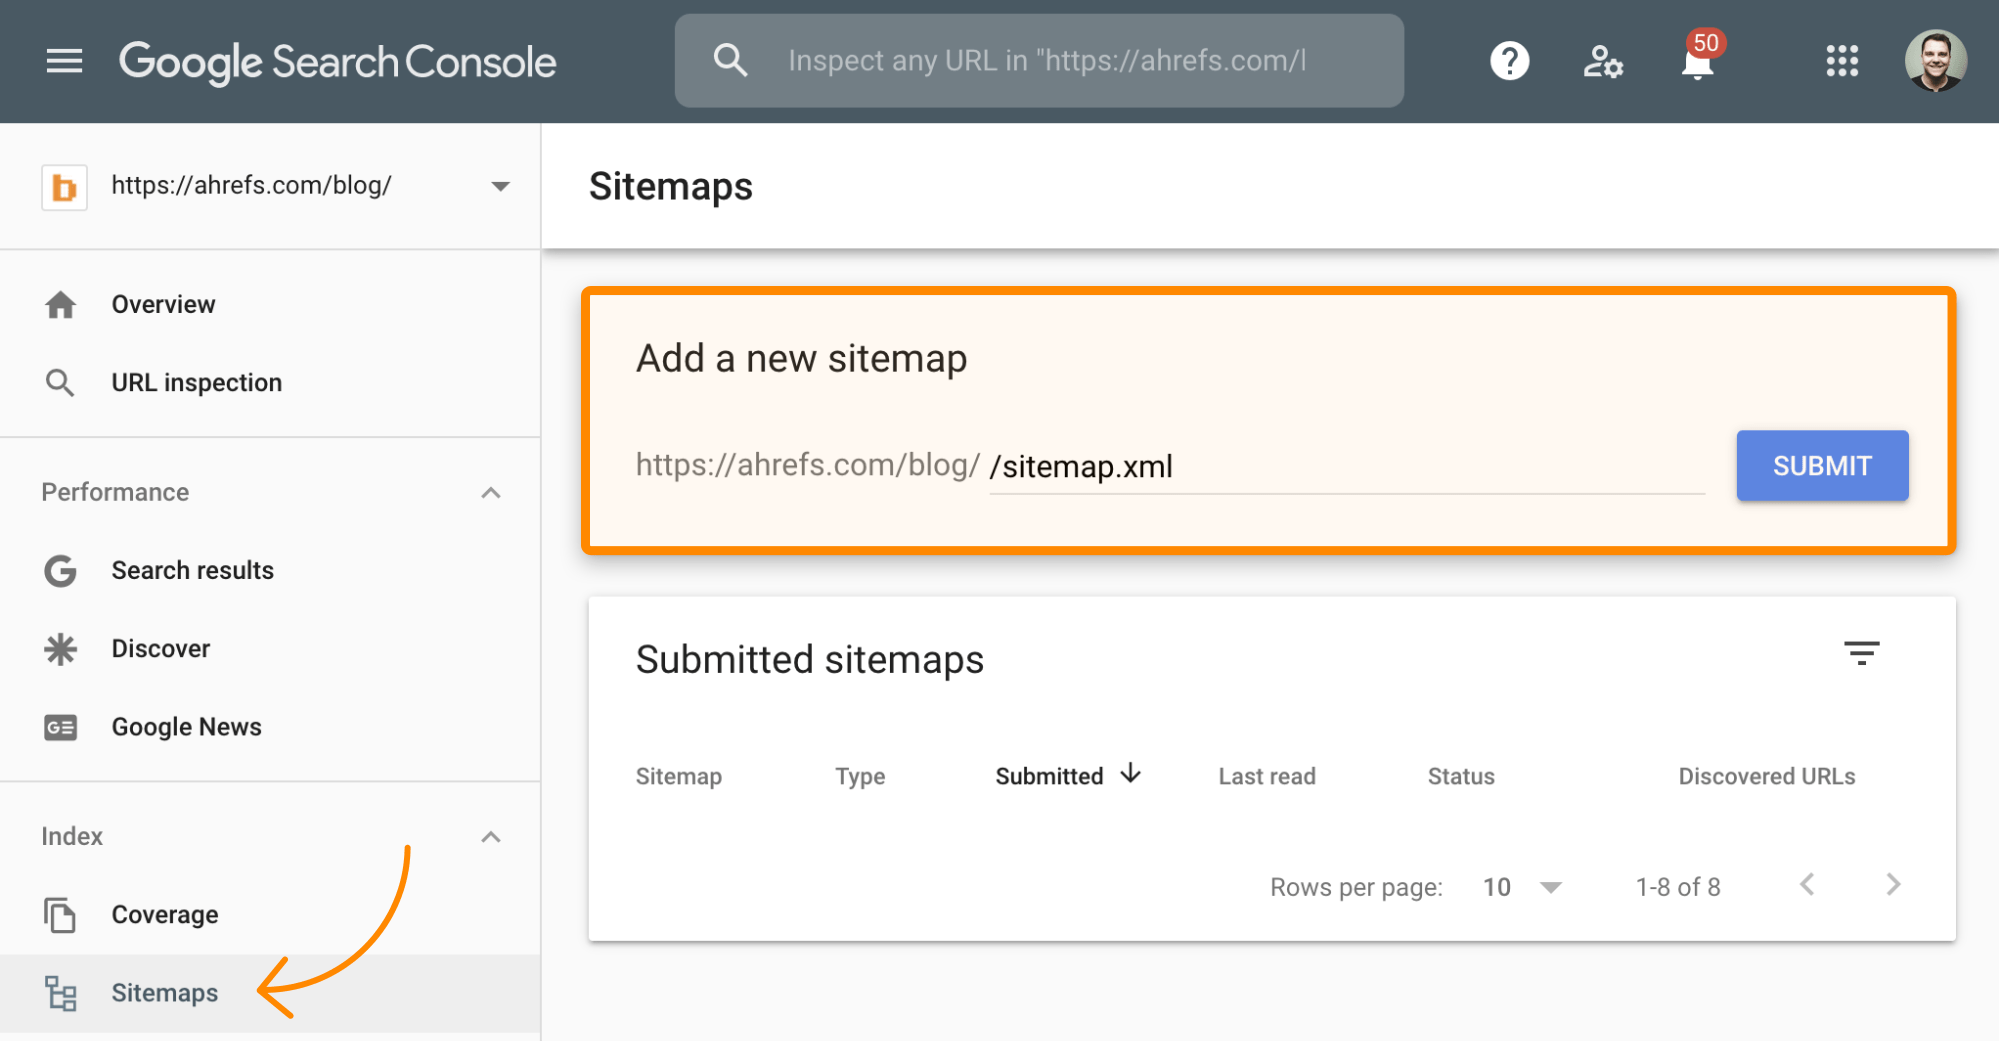The width and height of the screenshot is (1999, 1041).
Task: Open the user and permissions settings icon
Action: [x=1603, y=61]
